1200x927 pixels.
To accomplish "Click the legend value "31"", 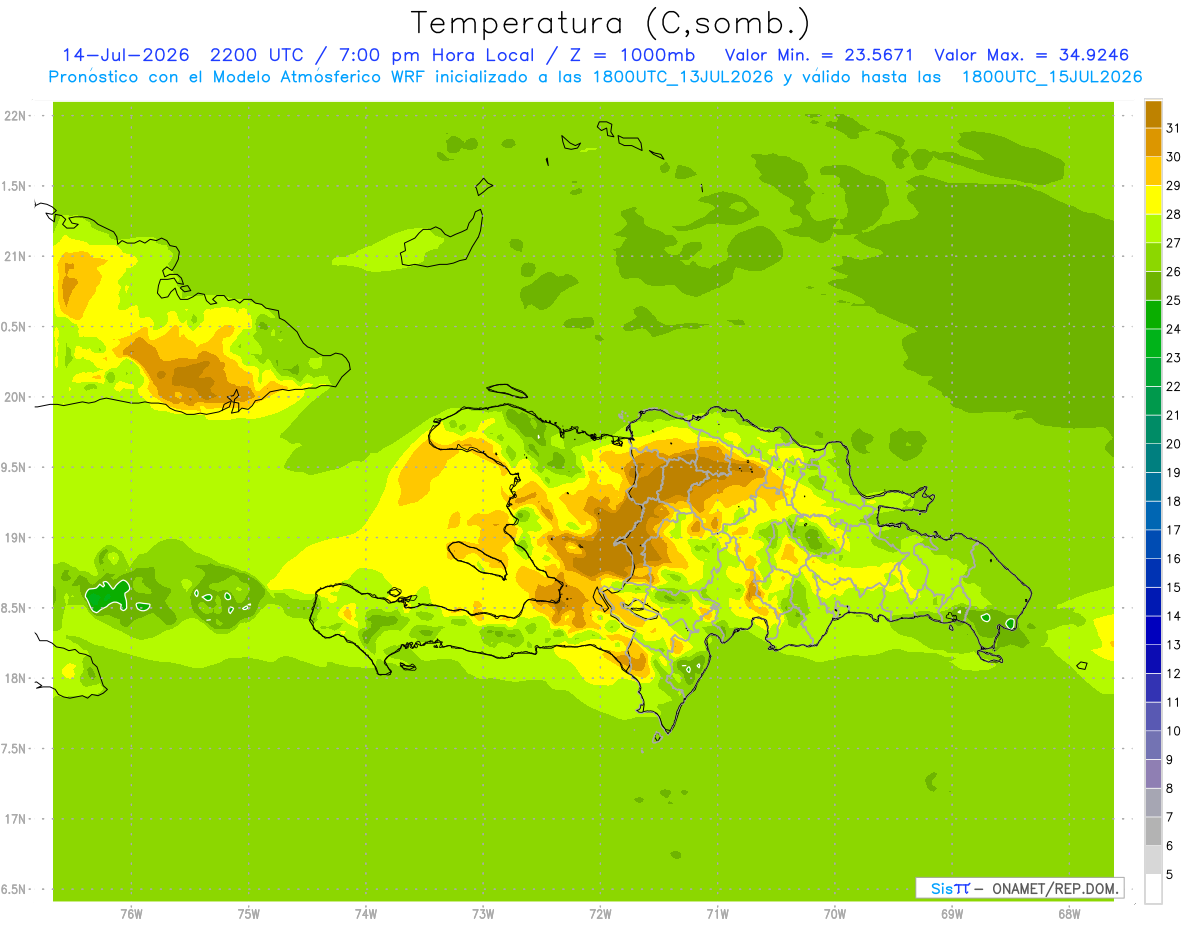I will 1174,128.
